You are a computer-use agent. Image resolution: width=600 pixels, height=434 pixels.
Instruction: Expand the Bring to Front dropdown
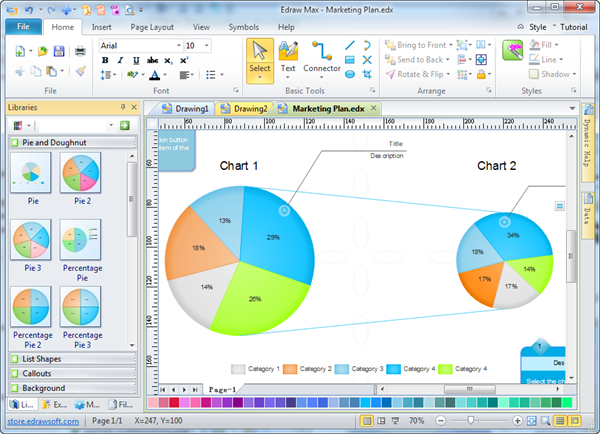[450, 45]
